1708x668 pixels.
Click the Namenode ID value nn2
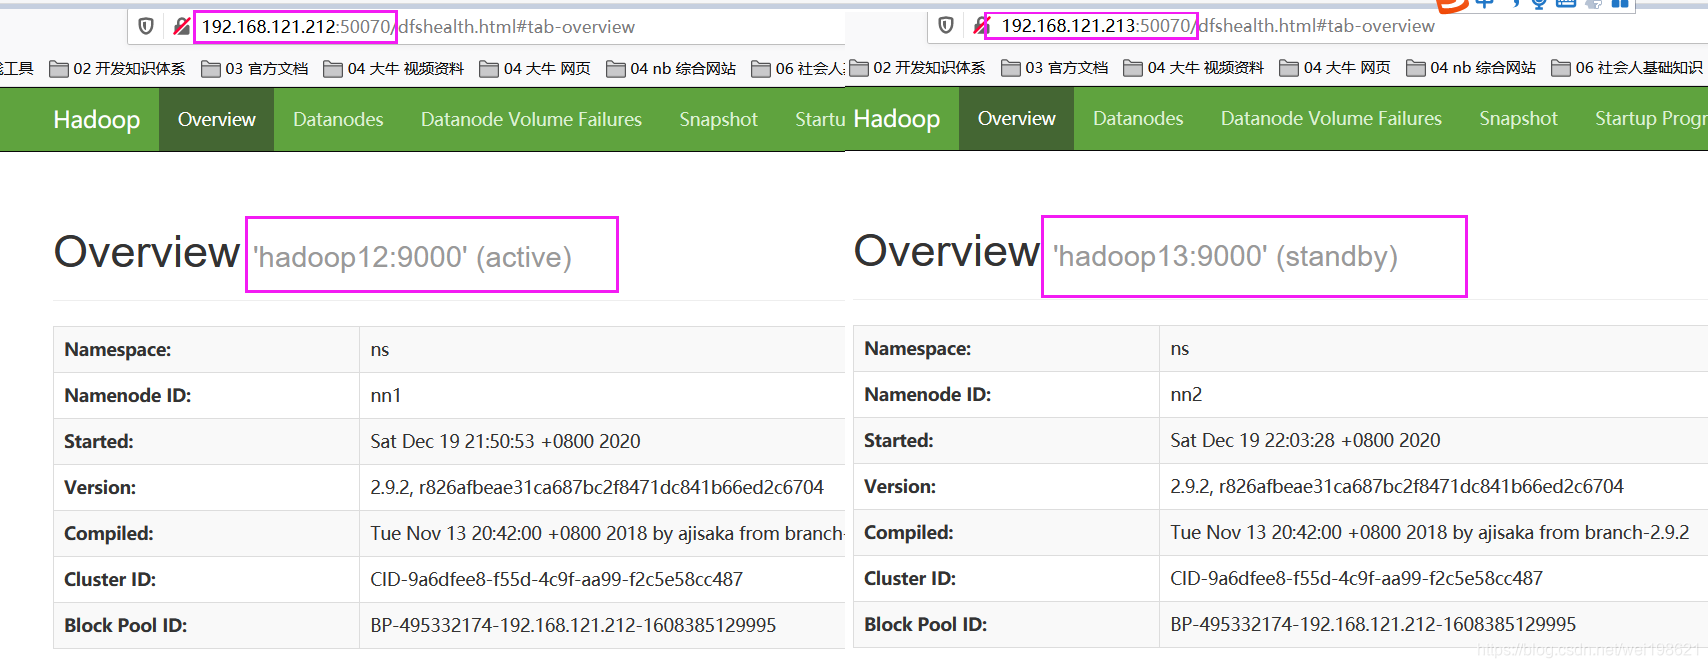point(1186,395)
